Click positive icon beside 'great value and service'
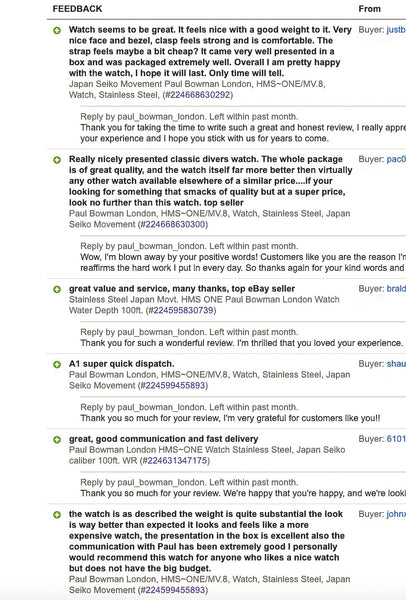Image resolution: width=406 pixels, height=600 pixels. [57, 289]
